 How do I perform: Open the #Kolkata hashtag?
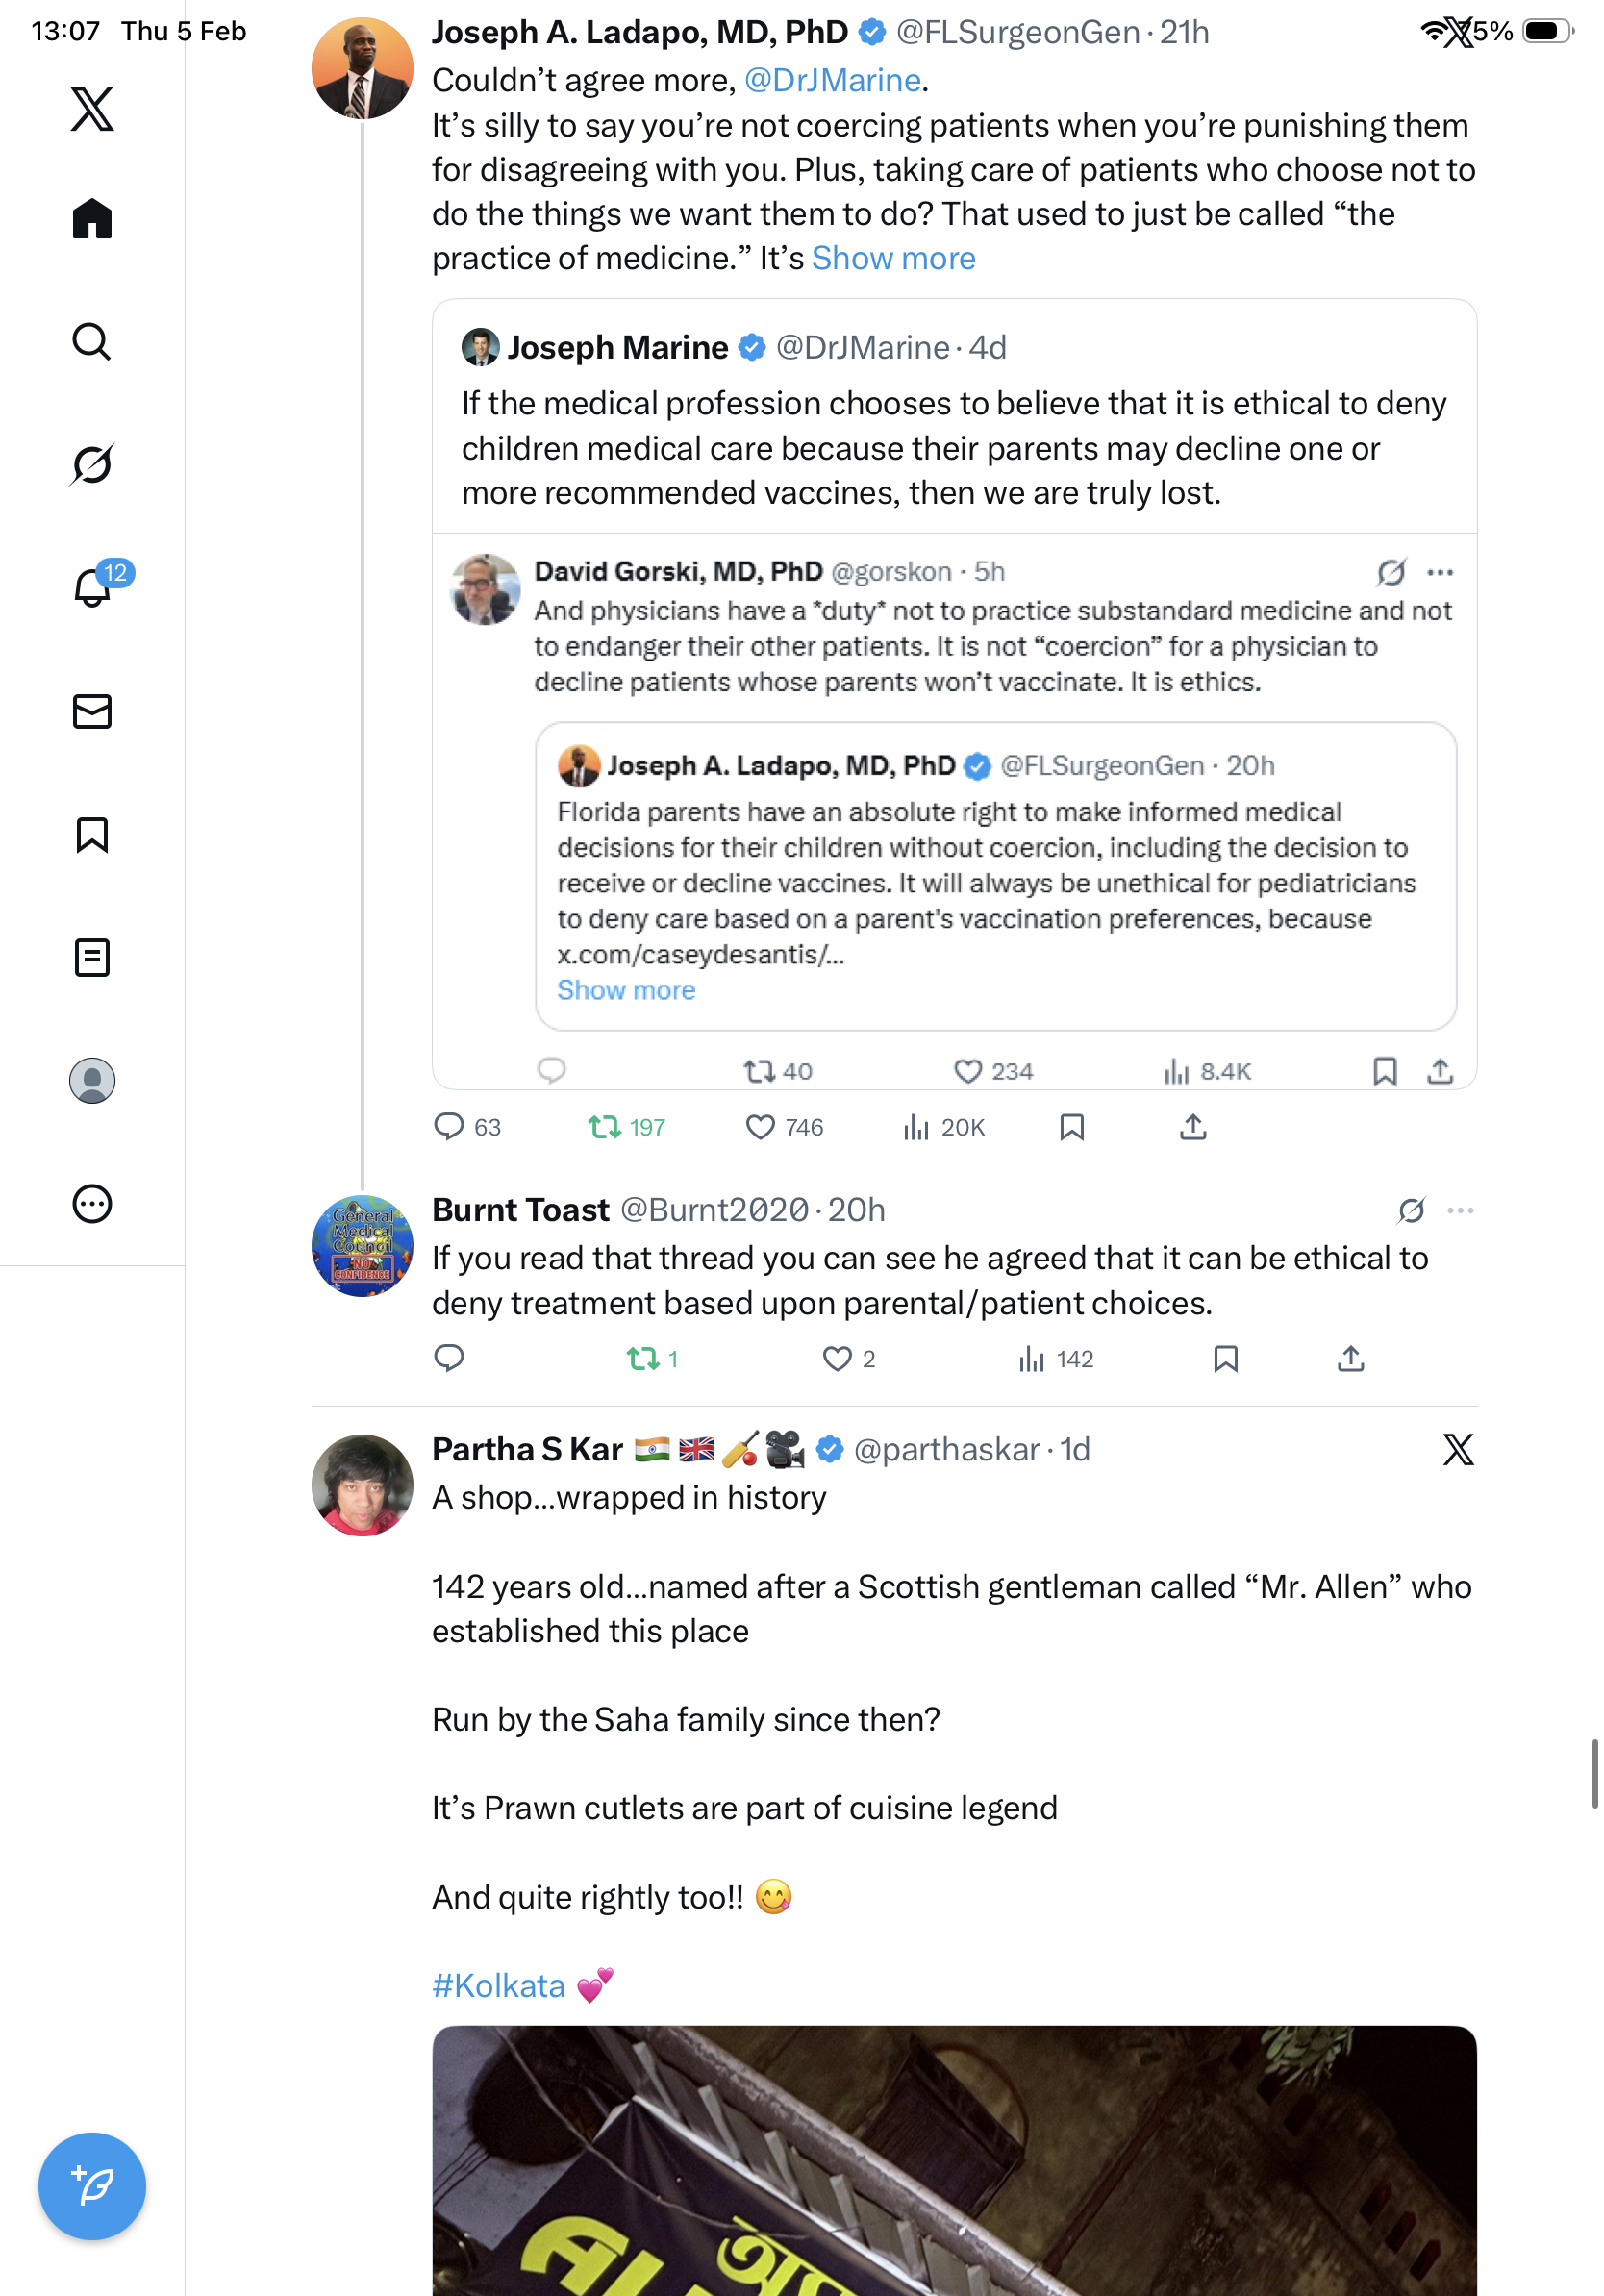498,1985
